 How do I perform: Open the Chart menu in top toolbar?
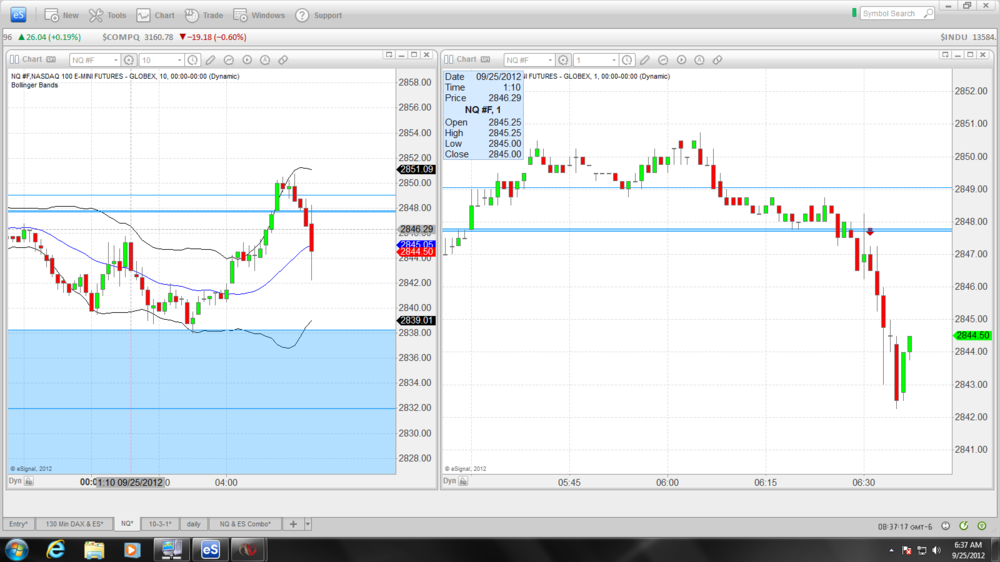[155, 15]
